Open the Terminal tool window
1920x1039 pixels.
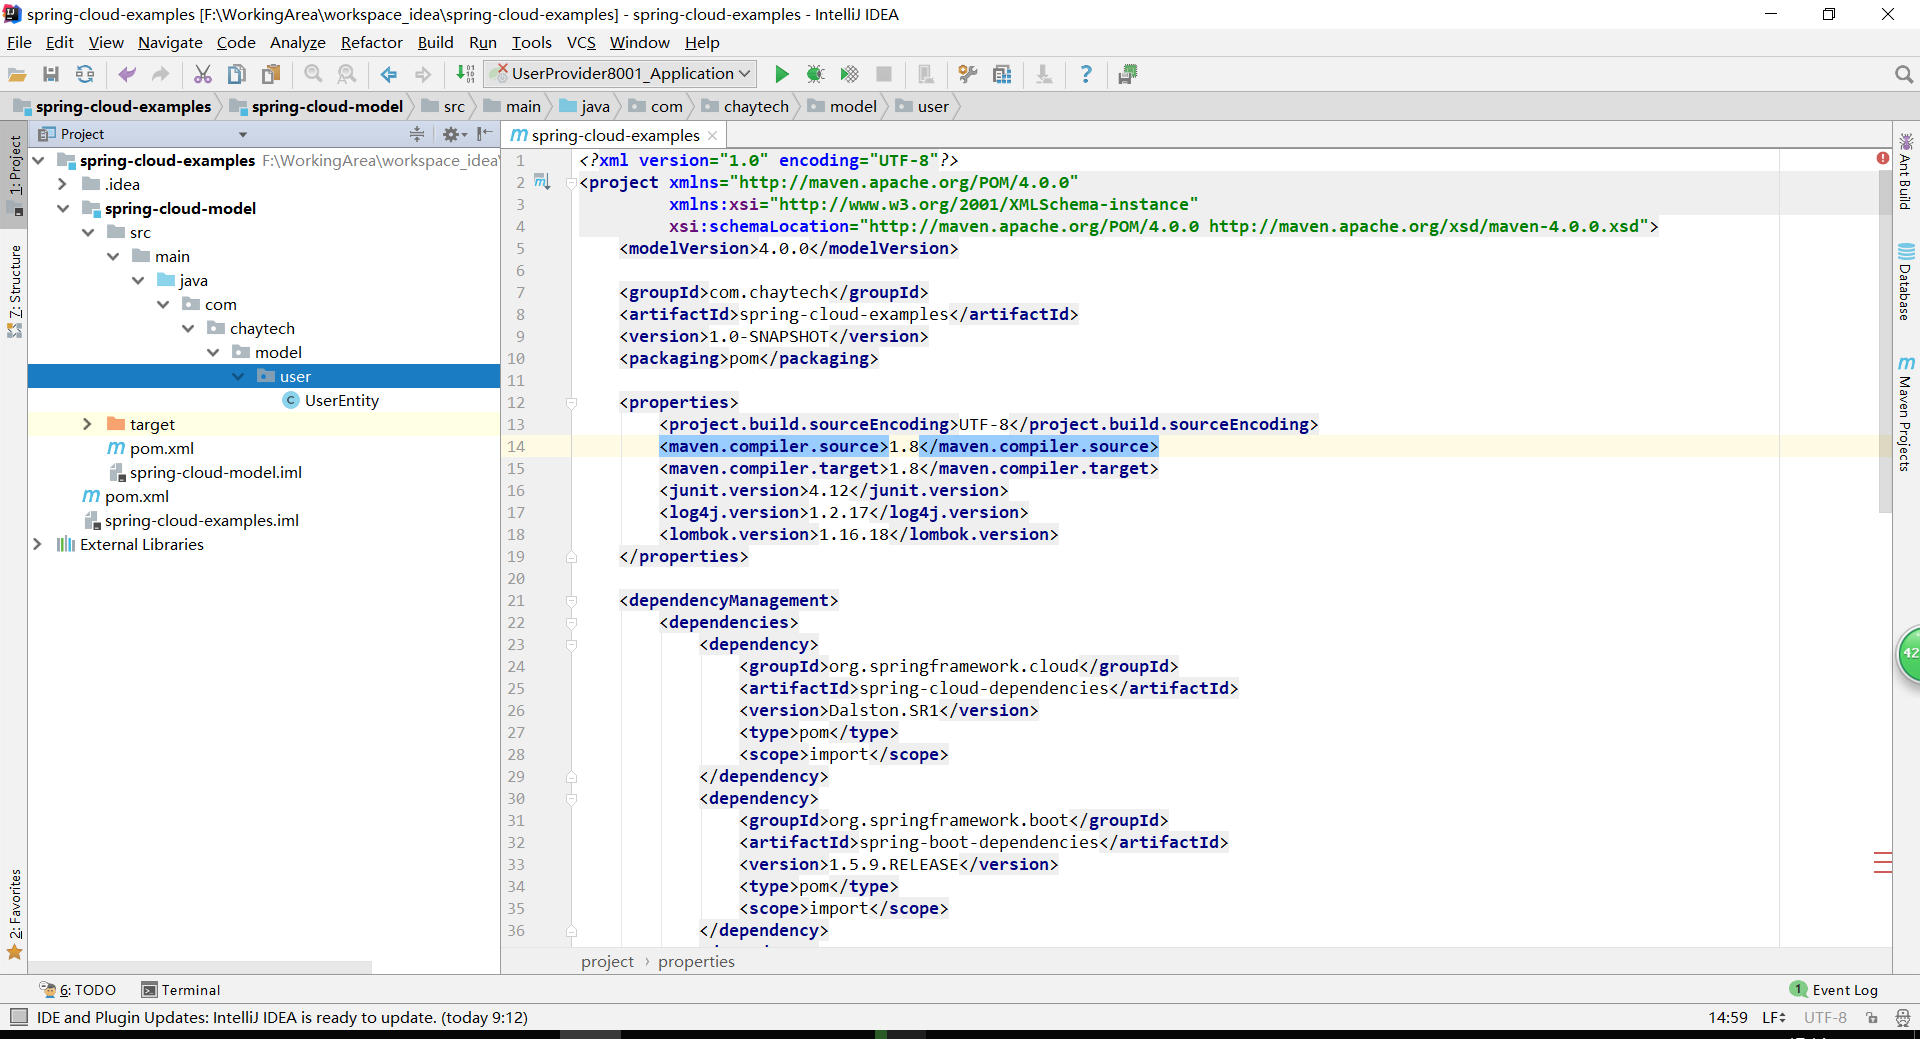point(181,990)
